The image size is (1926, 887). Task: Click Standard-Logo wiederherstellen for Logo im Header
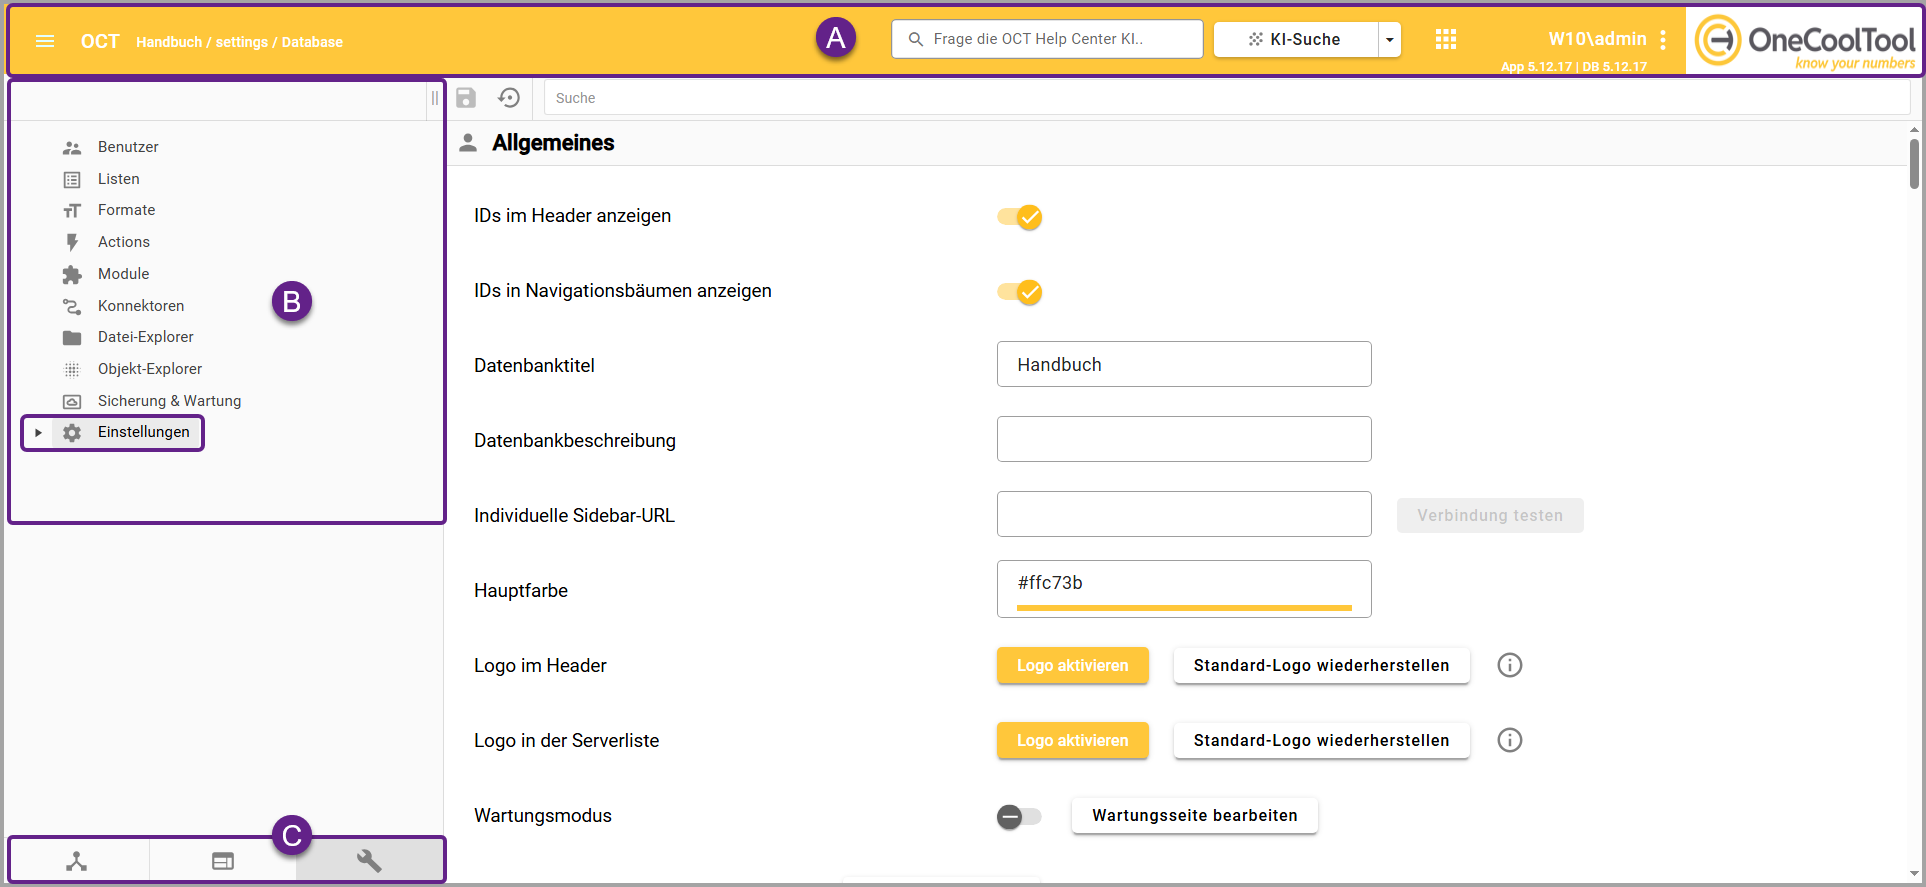1320,665
